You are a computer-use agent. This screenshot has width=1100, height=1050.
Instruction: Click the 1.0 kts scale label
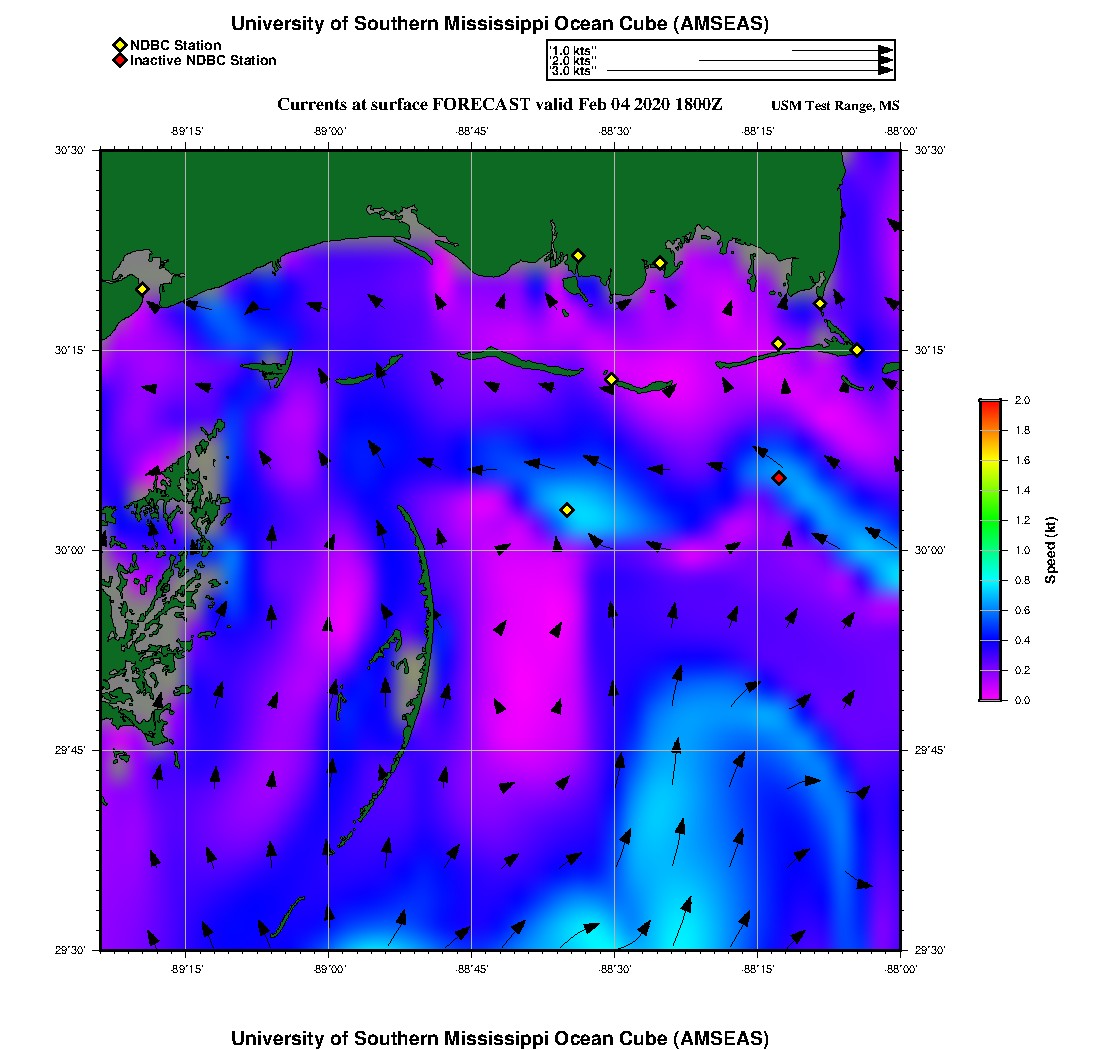[573, 50]
